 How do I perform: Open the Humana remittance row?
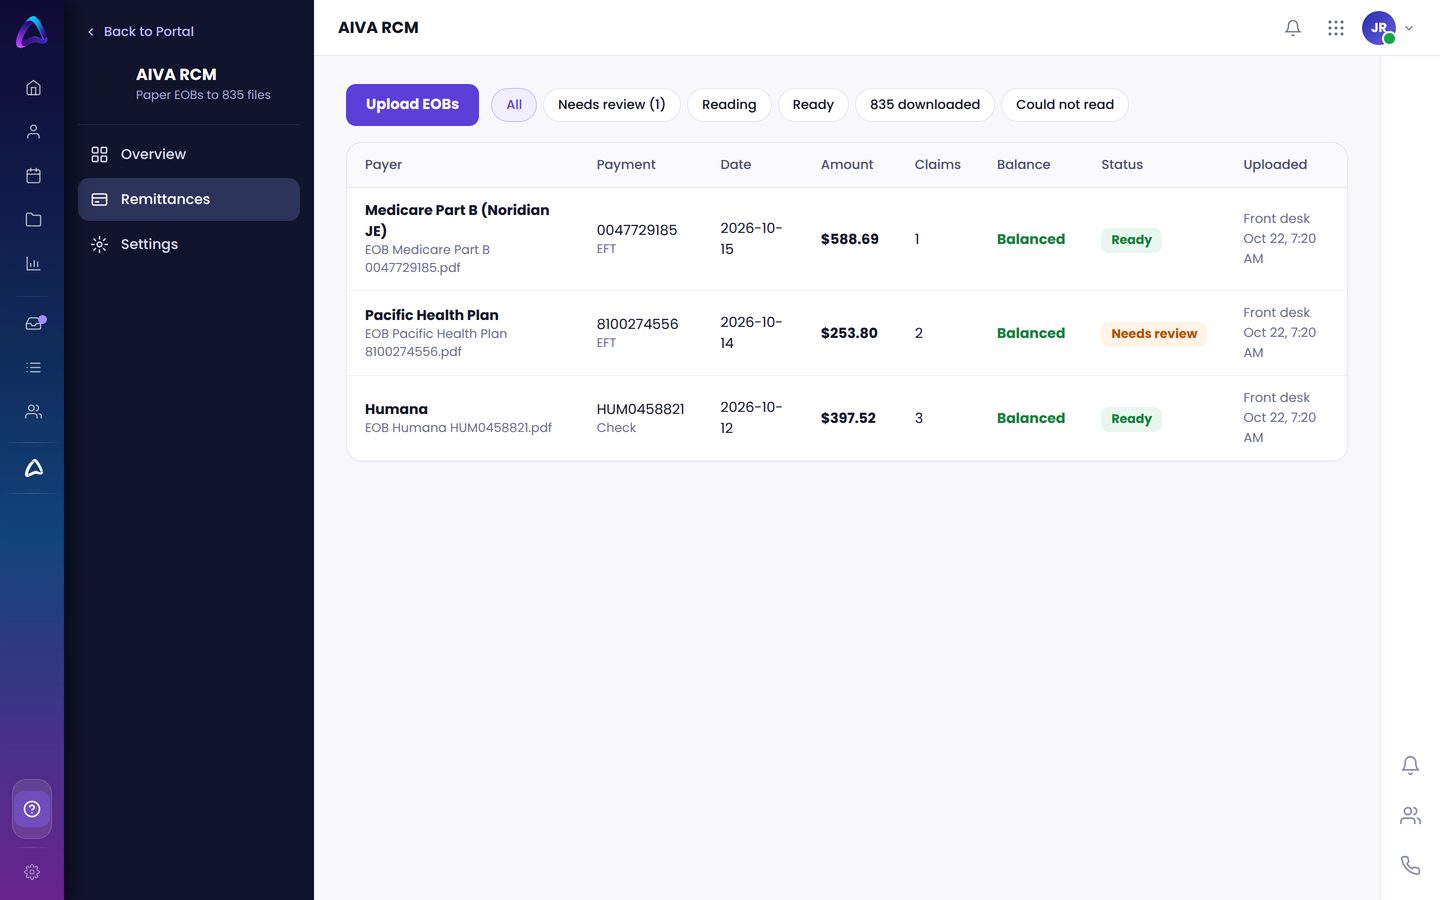coord(847,418)
